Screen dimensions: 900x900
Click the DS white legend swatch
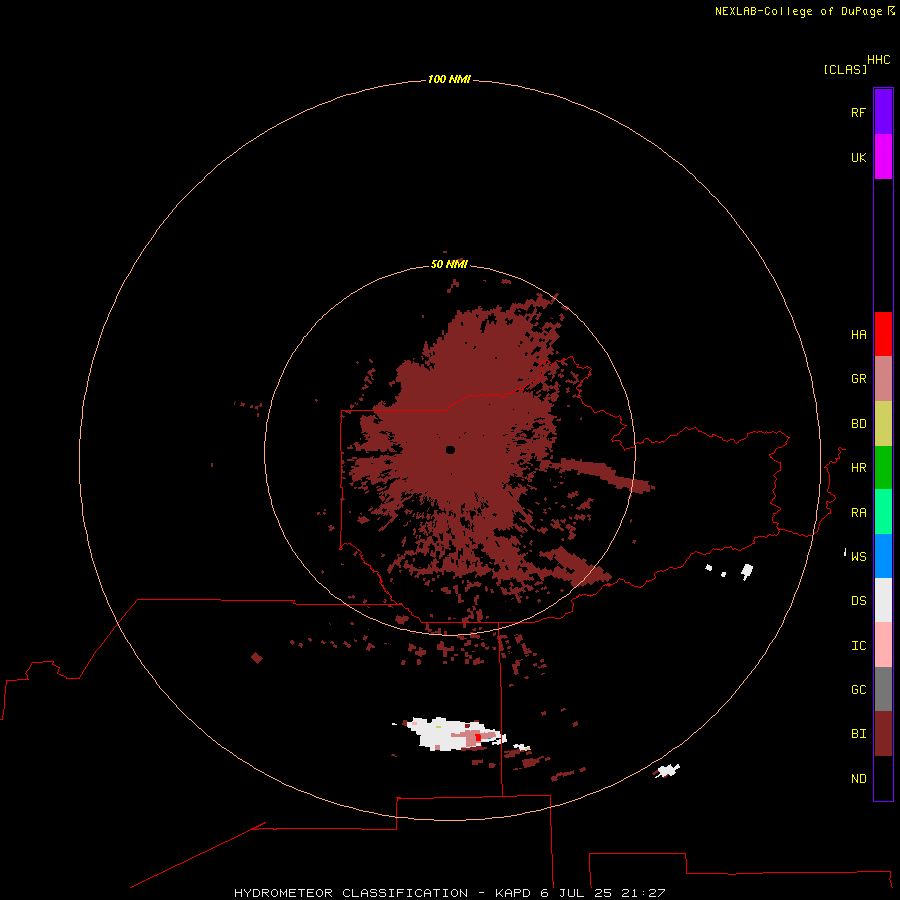pyautogui.click(x=883, y=600)
